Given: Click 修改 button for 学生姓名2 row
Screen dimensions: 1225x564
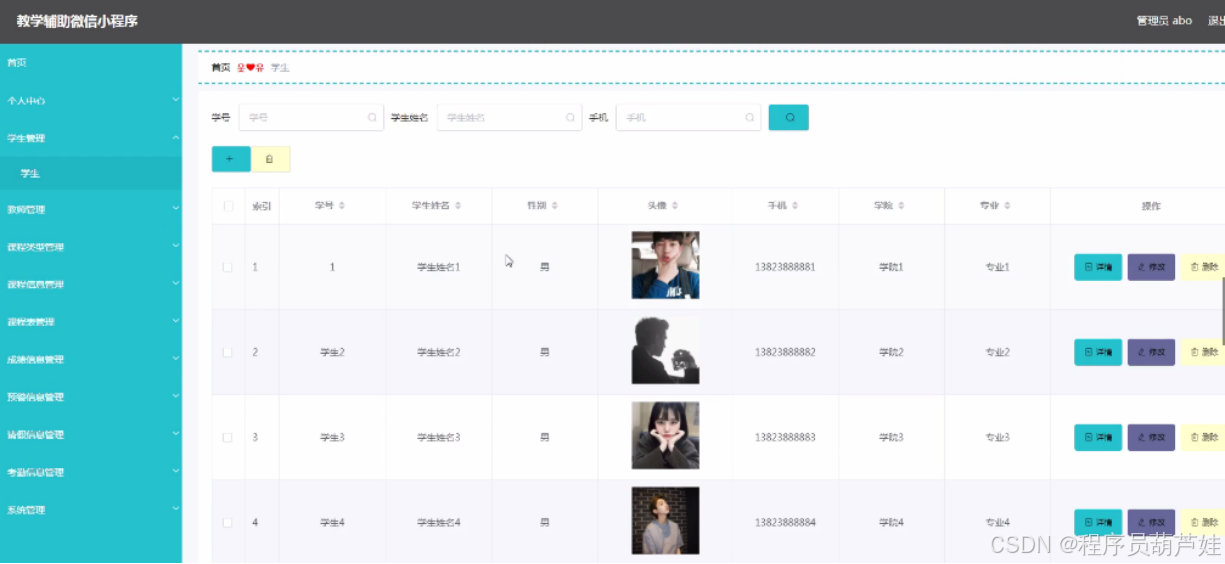Looking at the screenshot, I should (x=1151, y=352).
